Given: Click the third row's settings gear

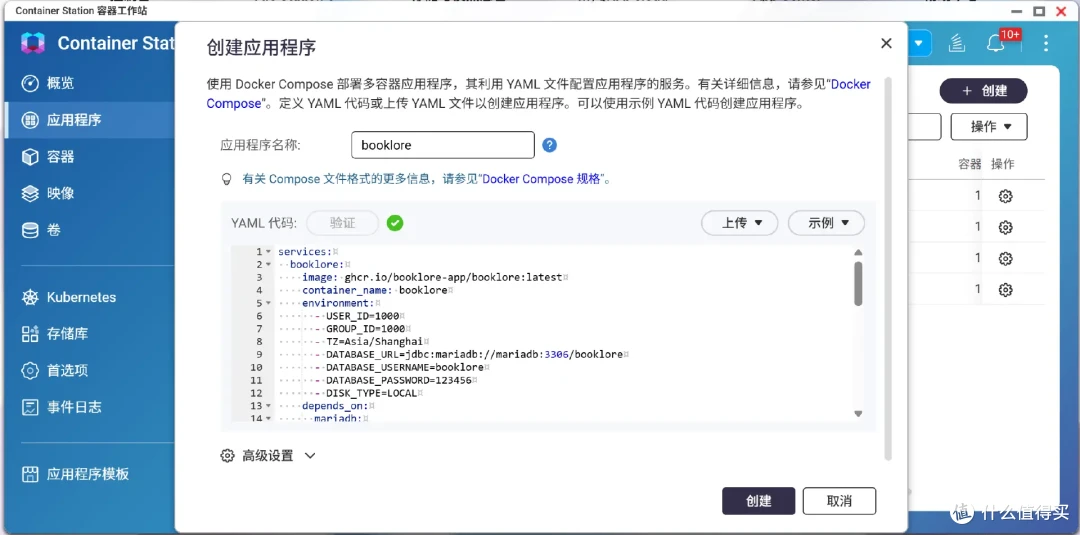Looking at the screenshot, I should [x=1006, y=258].
